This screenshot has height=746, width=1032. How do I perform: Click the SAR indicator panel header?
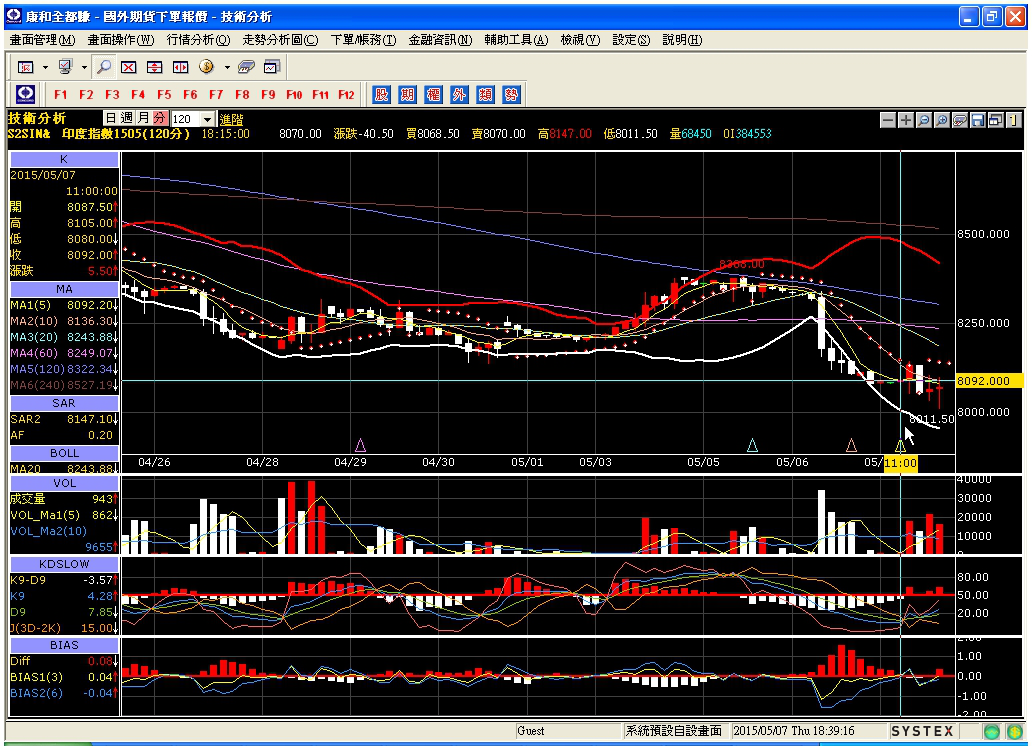pos(64,403)
